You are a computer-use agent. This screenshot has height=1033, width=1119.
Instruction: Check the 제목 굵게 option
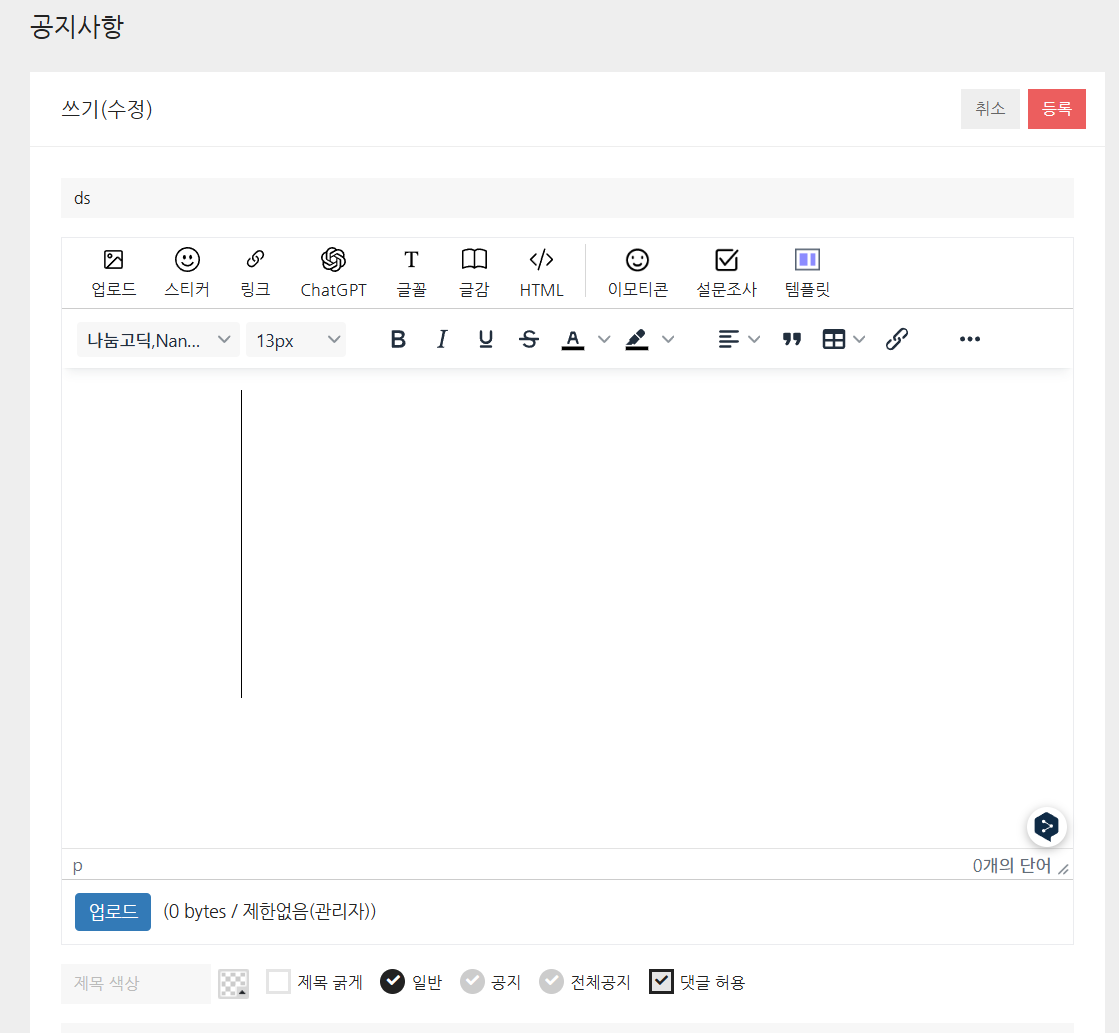click(278, 982)
